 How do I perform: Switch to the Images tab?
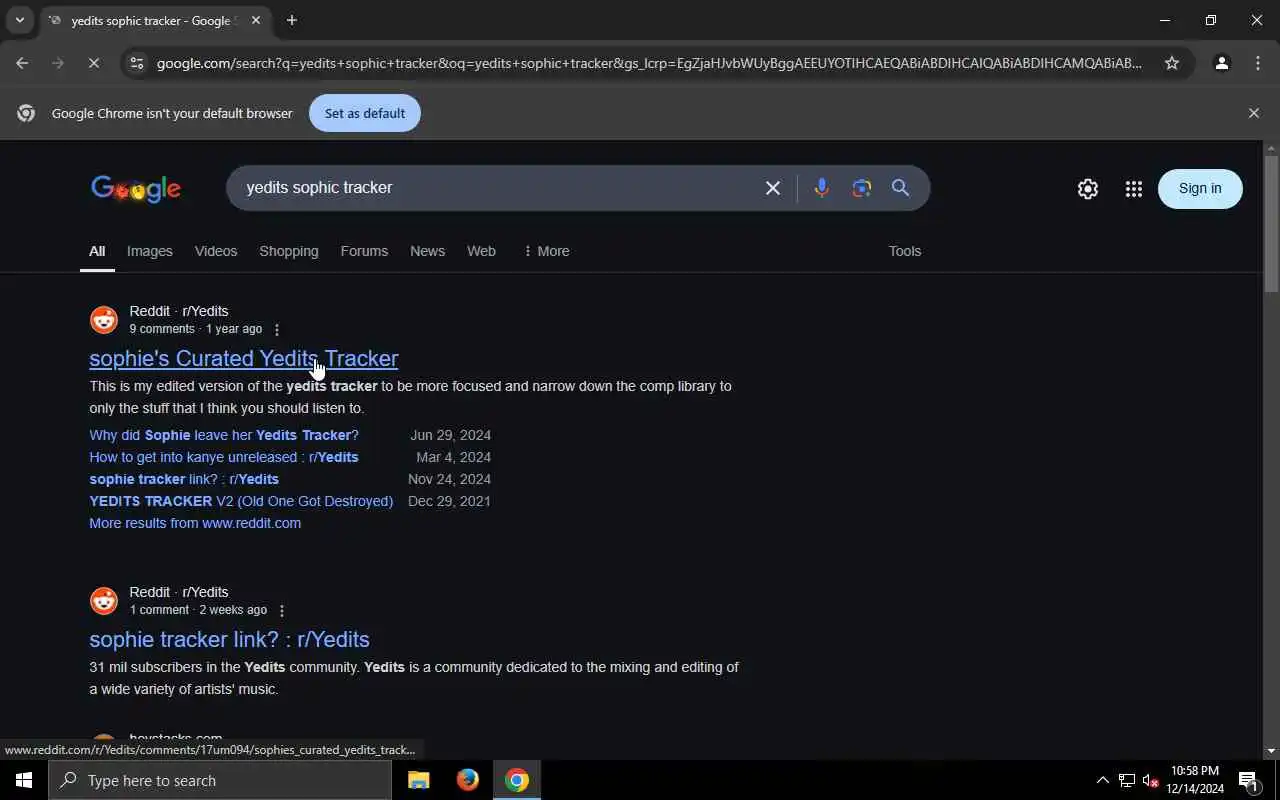pyautogui.click(x=149, y=251)
